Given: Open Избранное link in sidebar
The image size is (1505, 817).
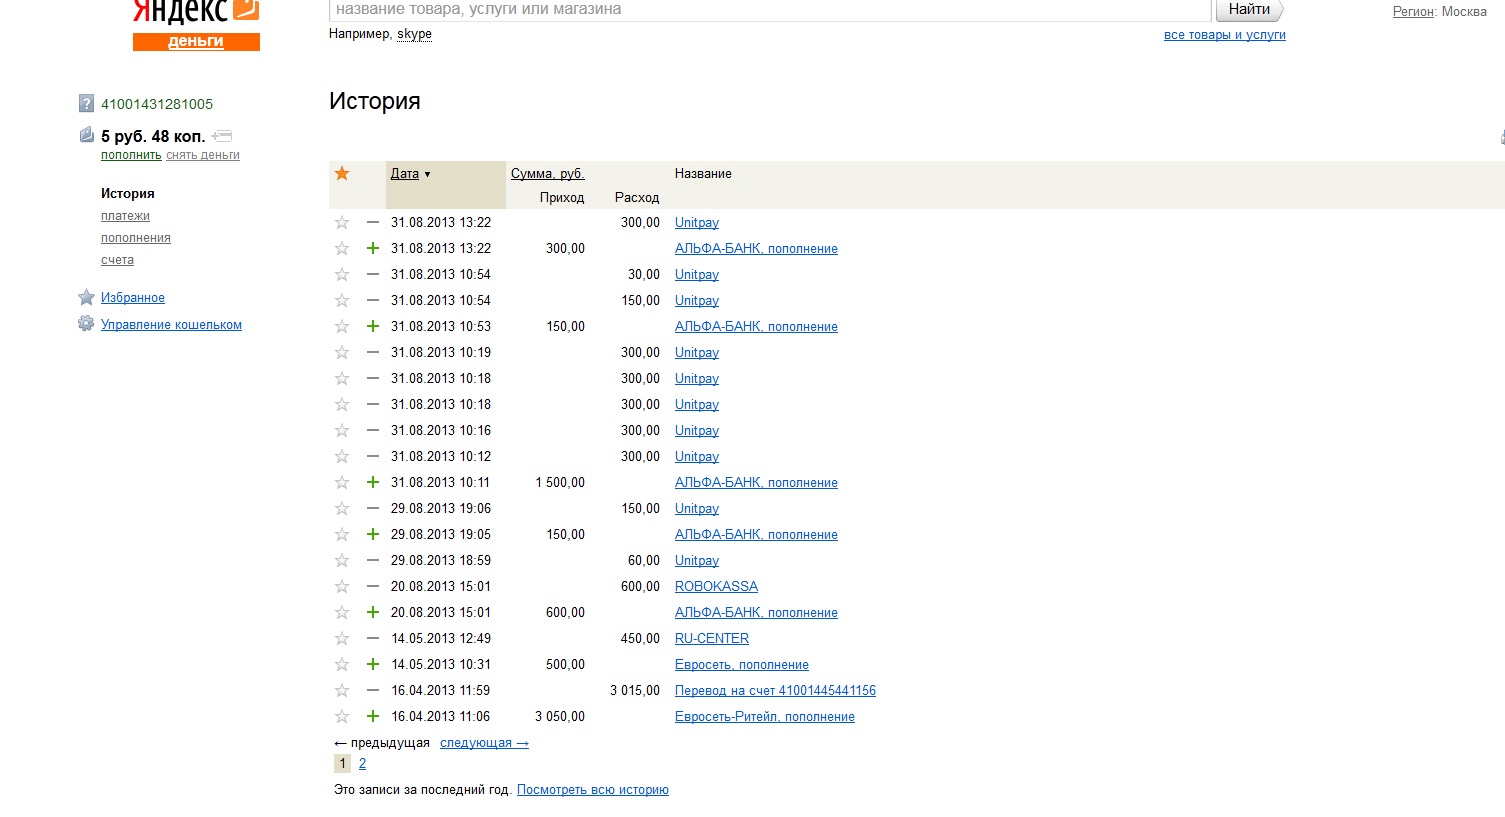Looking at the screenshot, I should 133,297.
